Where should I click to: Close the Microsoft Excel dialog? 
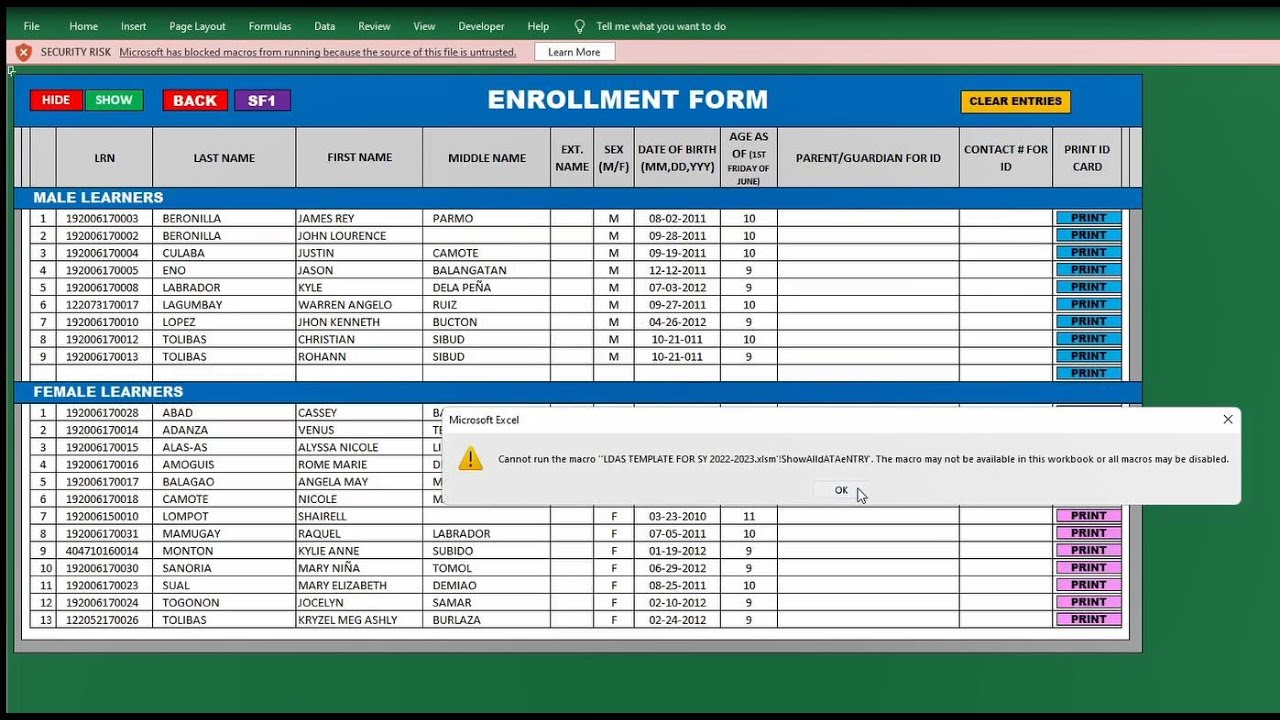click(1228, 420)
